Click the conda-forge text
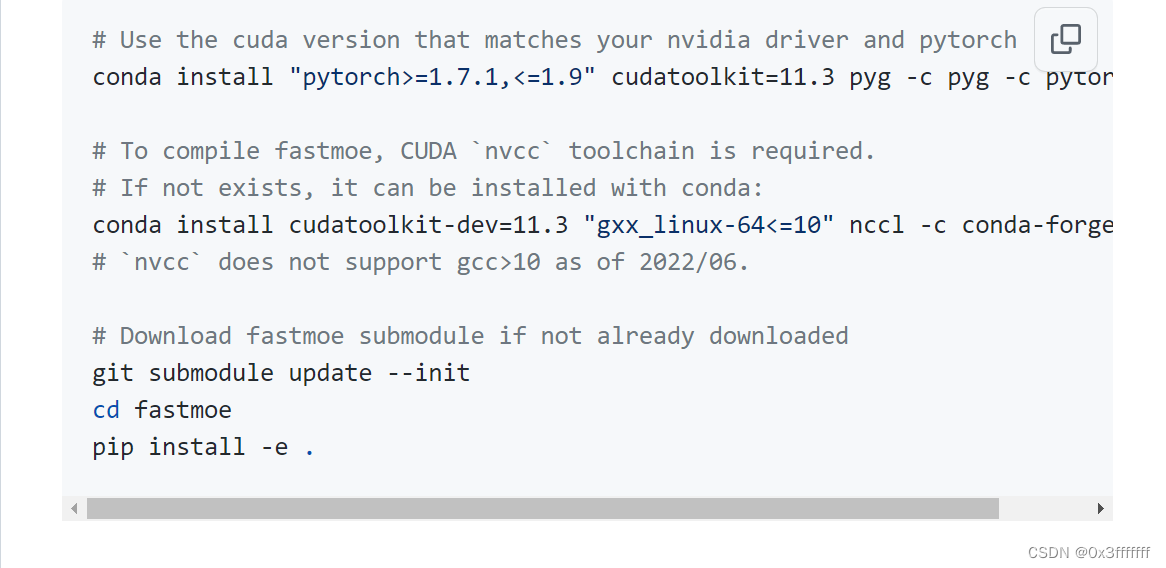The image size is (1166, 568). coord(1037,225)
